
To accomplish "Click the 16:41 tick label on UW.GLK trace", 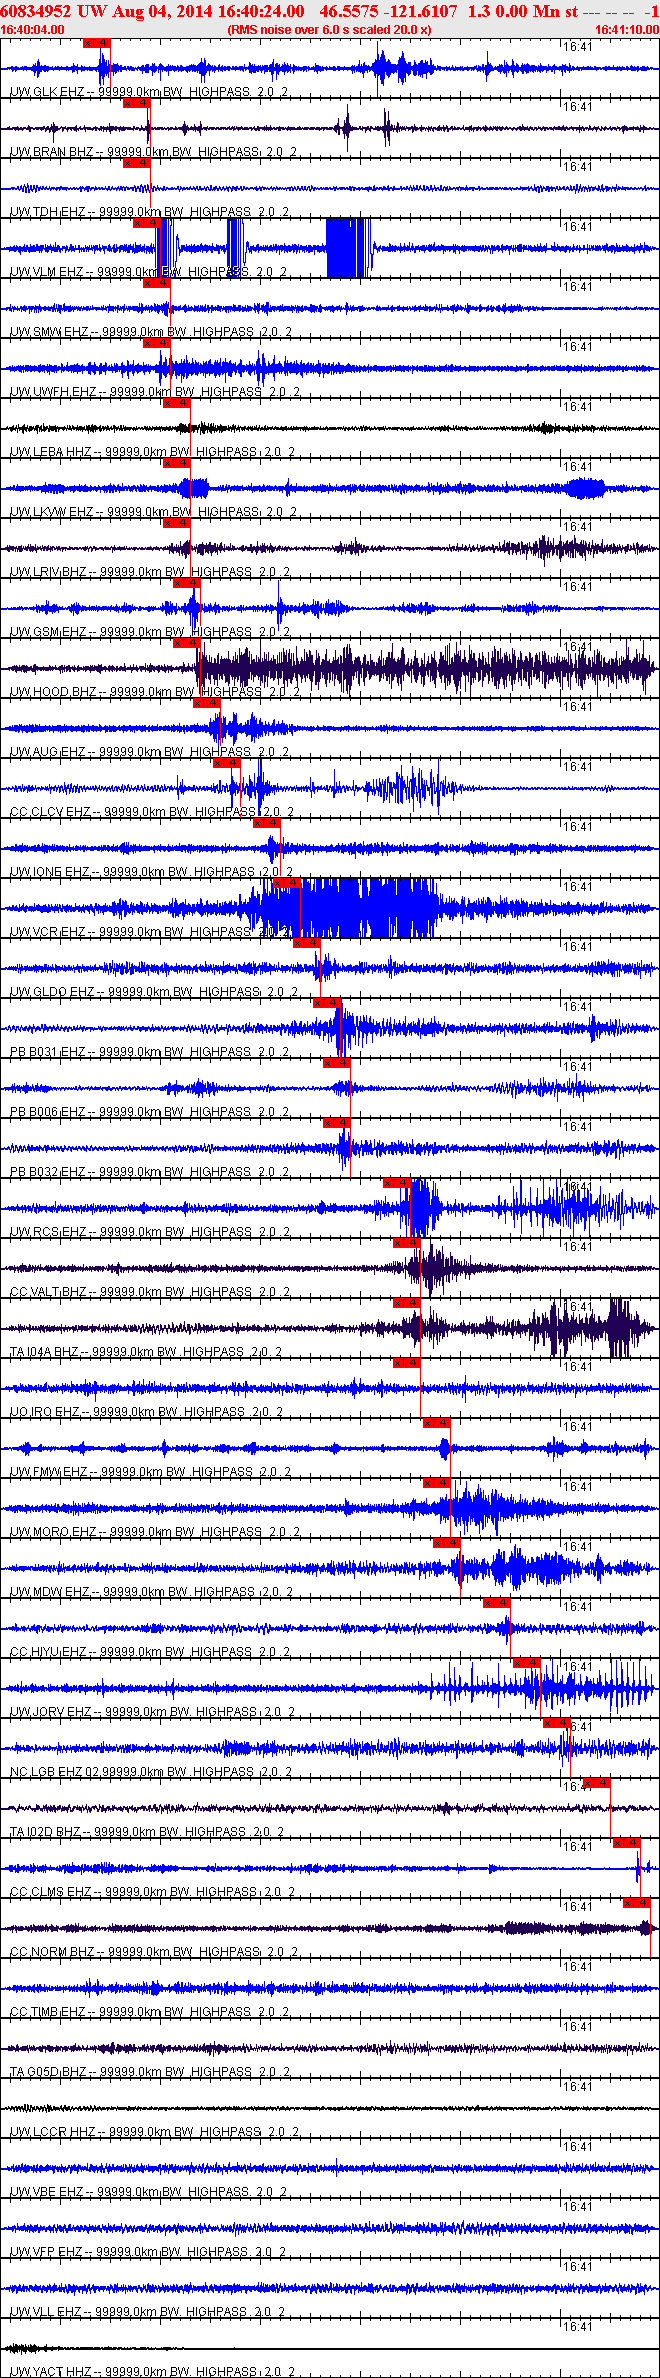I will pos(577,47).
